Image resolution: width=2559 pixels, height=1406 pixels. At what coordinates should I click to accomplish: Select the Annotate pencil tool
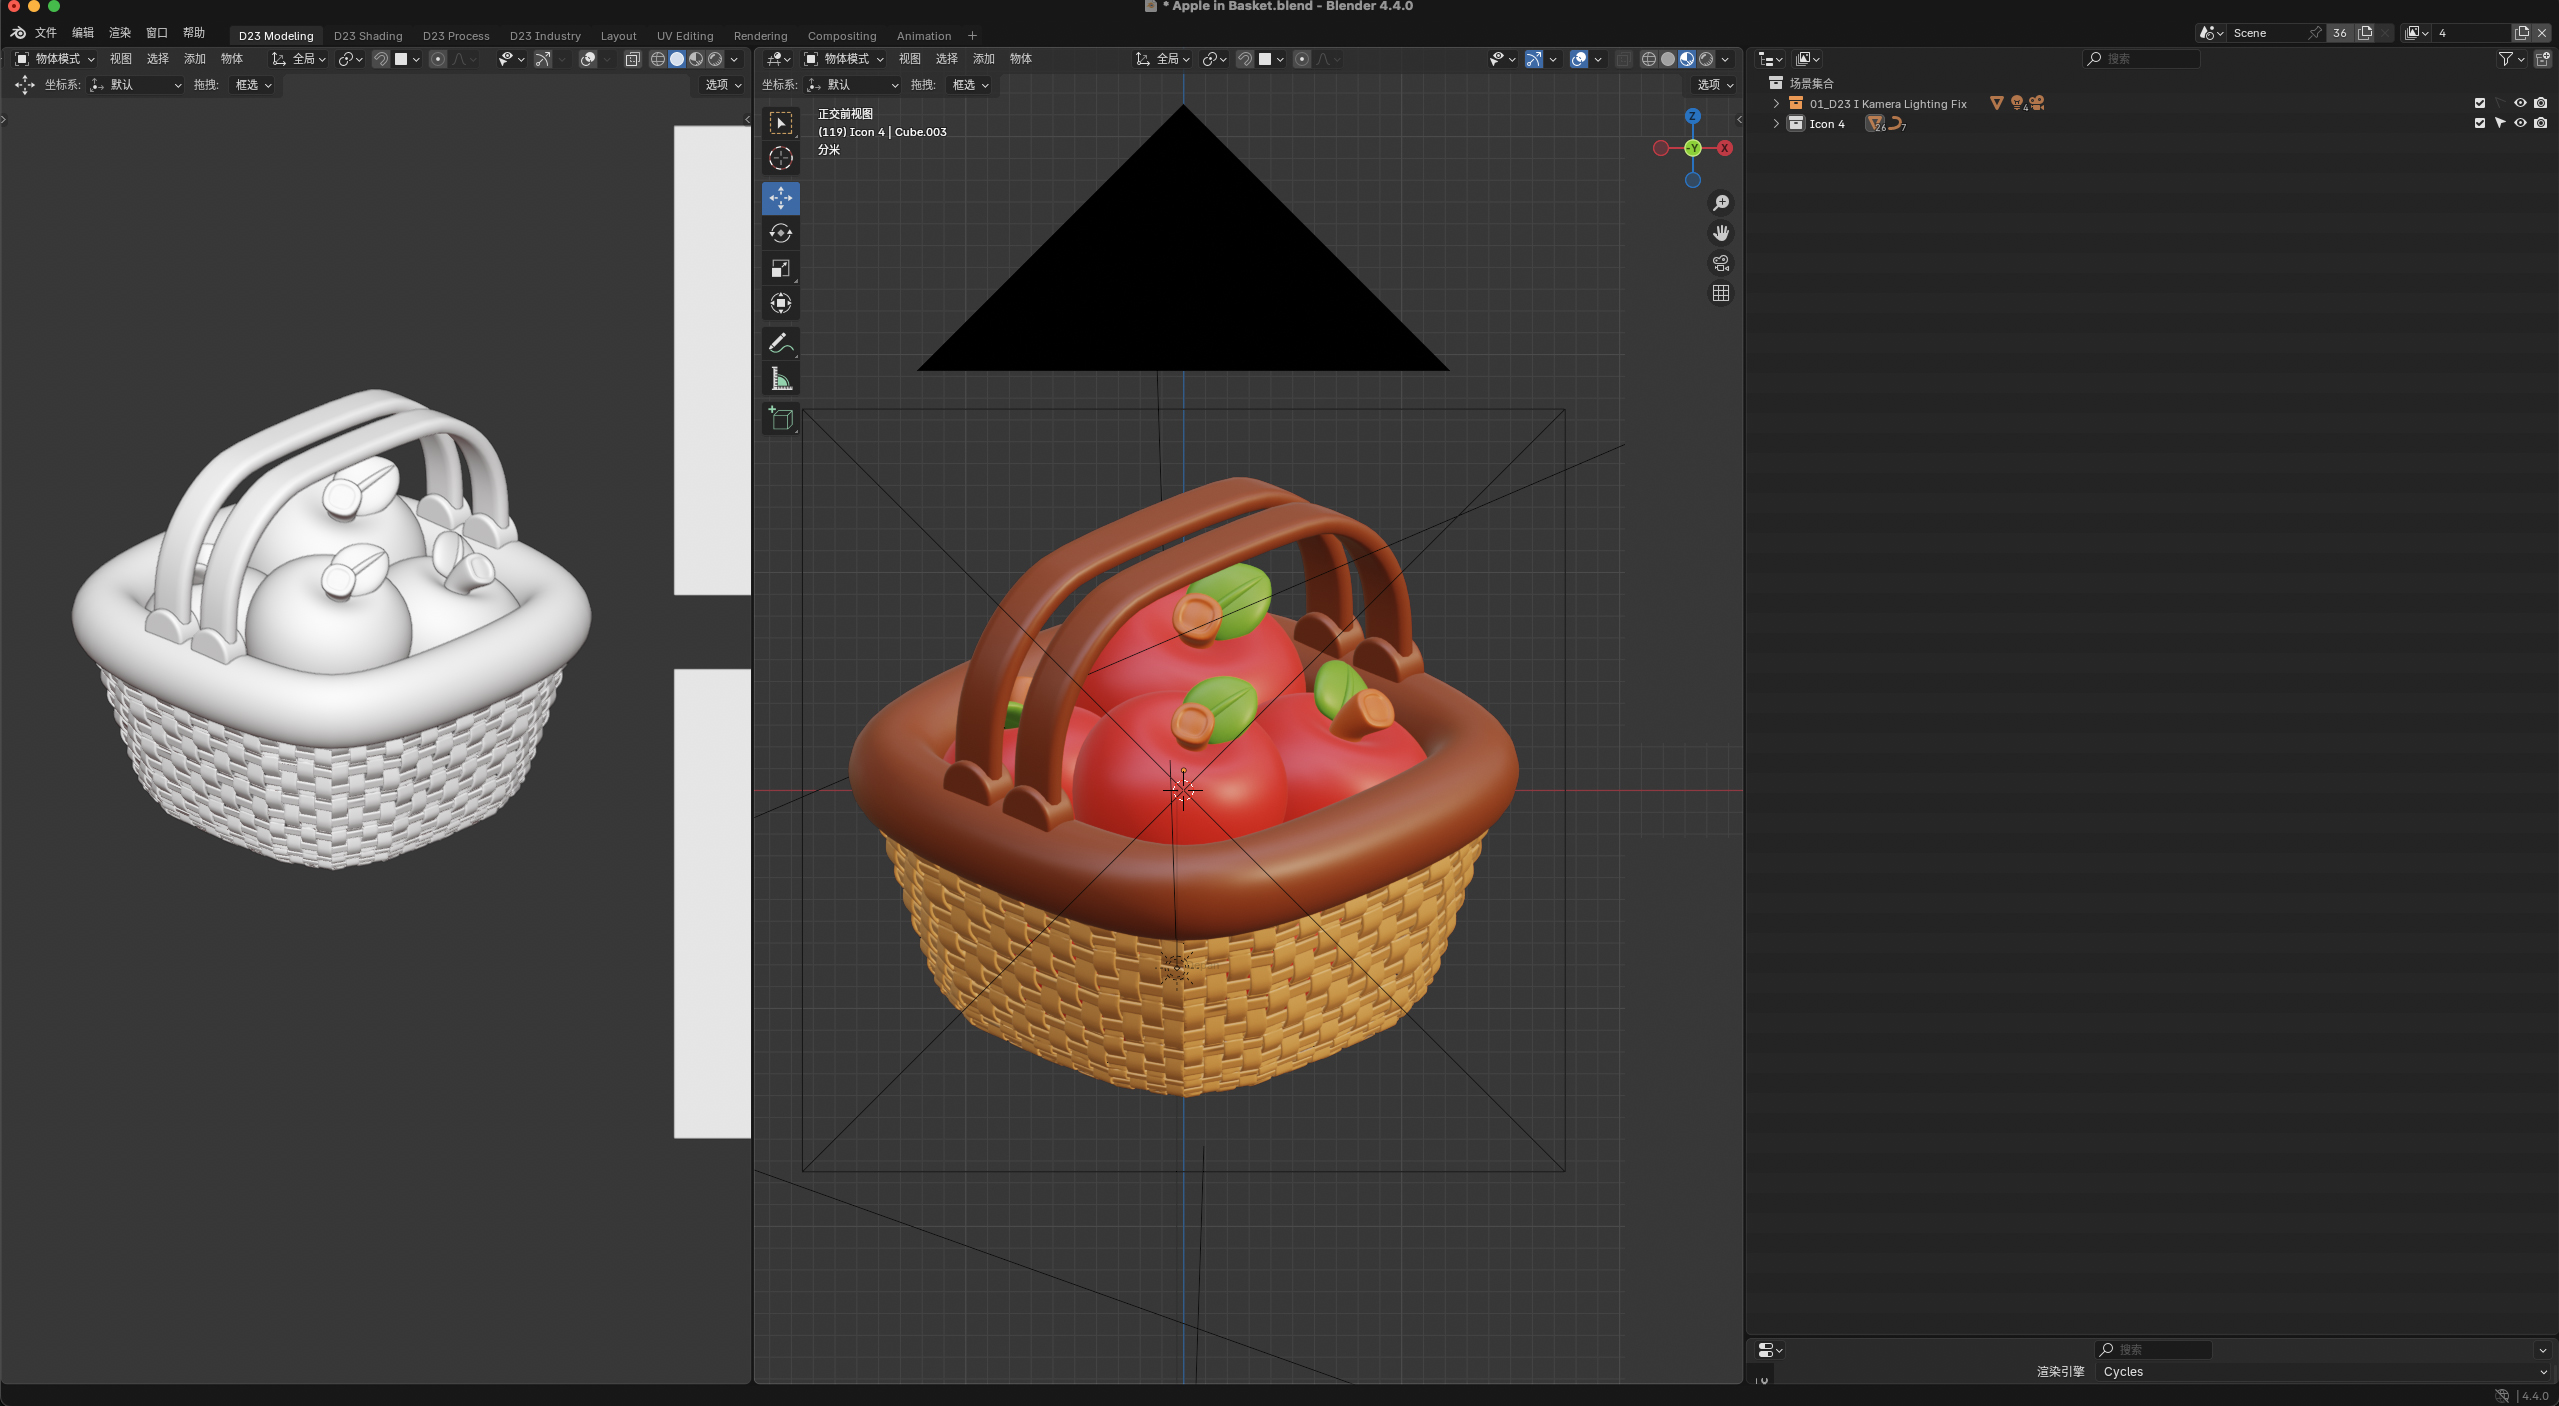(x=780, y=343)
